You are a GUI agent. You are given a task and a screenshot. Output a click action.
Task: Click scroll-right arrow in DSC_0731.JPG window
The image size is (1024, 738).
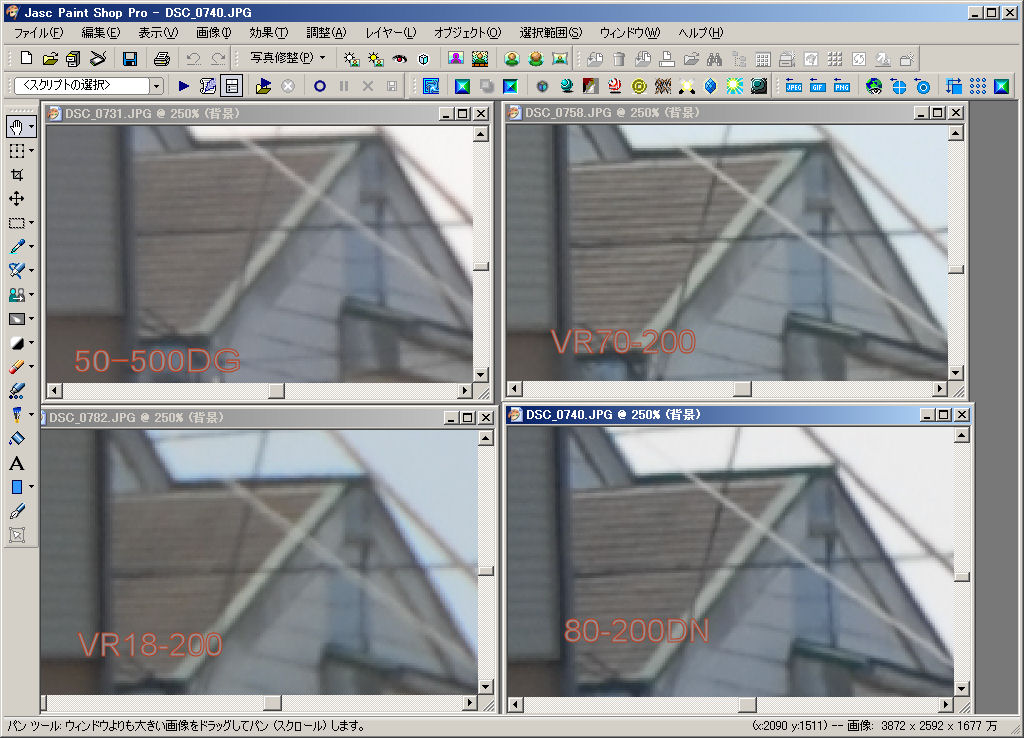coord(464,391)
